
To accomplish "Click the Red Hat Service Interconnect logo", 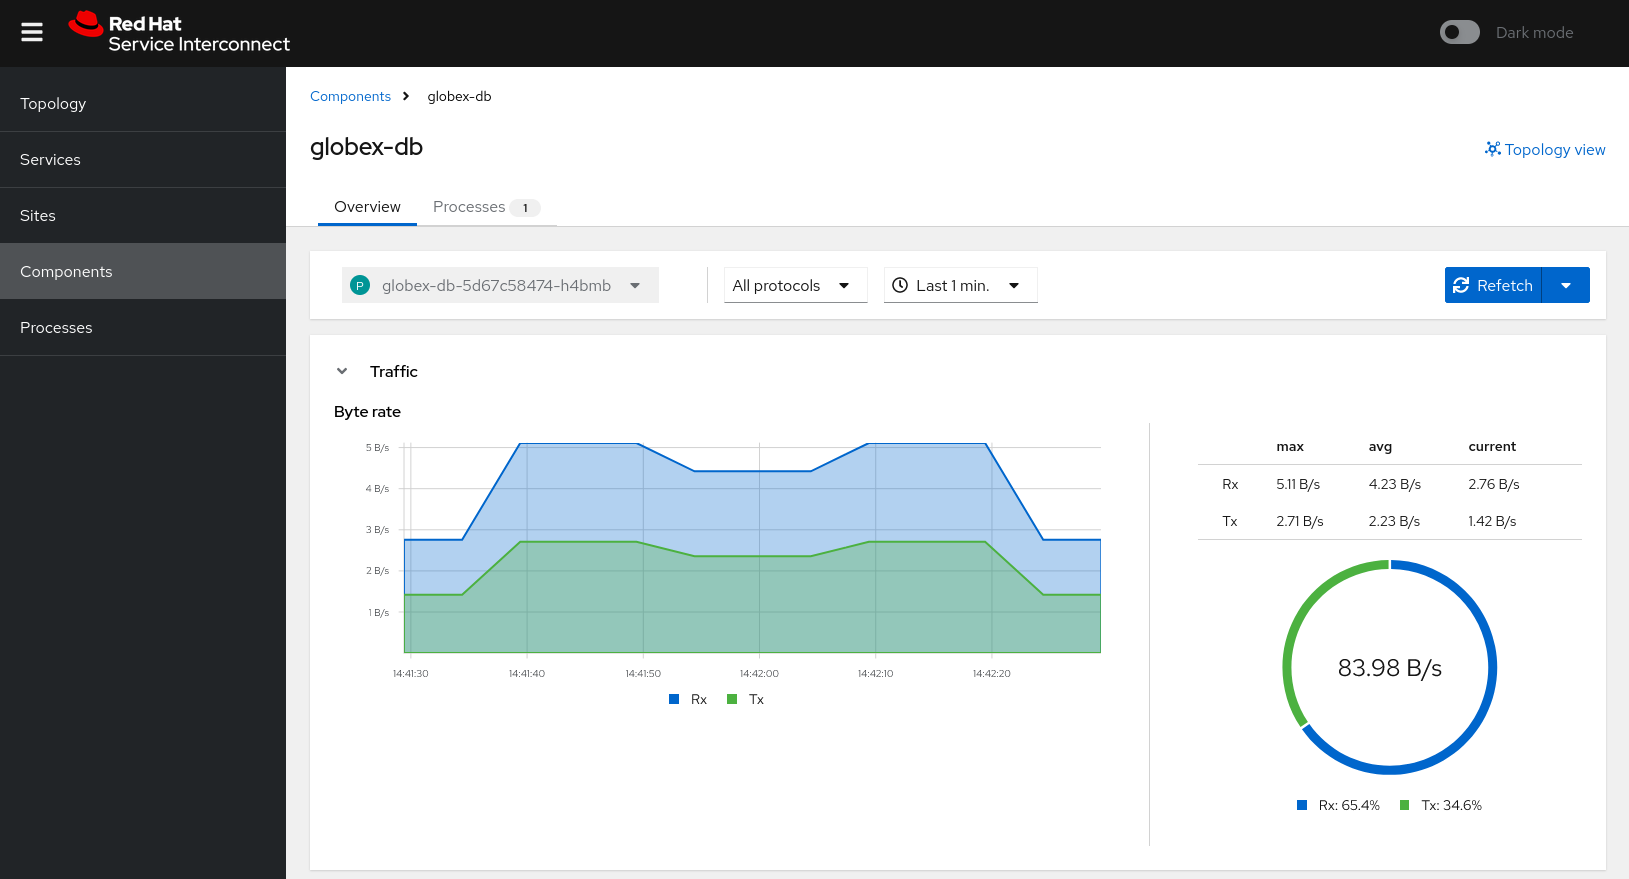I will click(179, 33).
